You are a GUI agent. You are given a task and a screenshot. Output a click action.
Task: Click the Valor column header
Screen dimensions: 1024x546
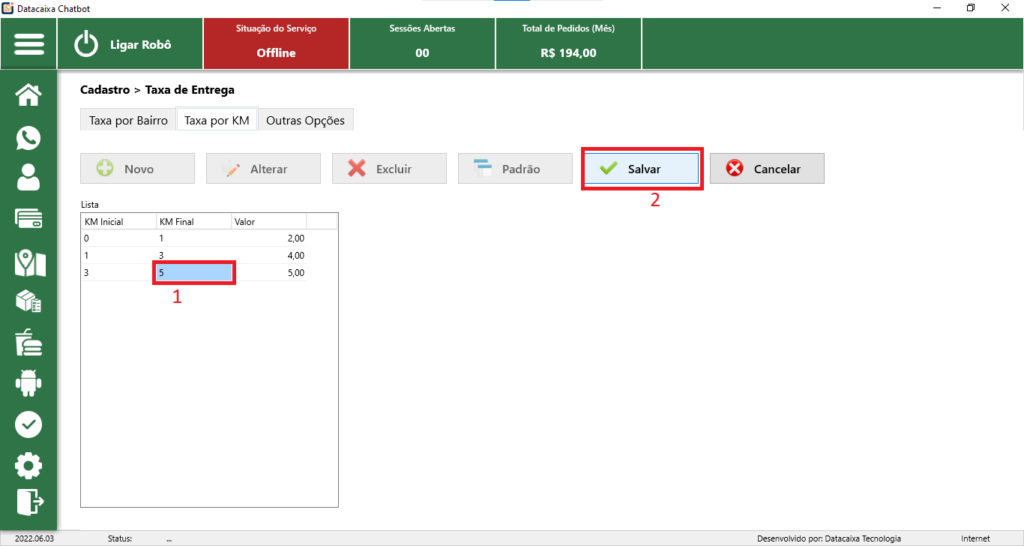click(x=268, y=221)
